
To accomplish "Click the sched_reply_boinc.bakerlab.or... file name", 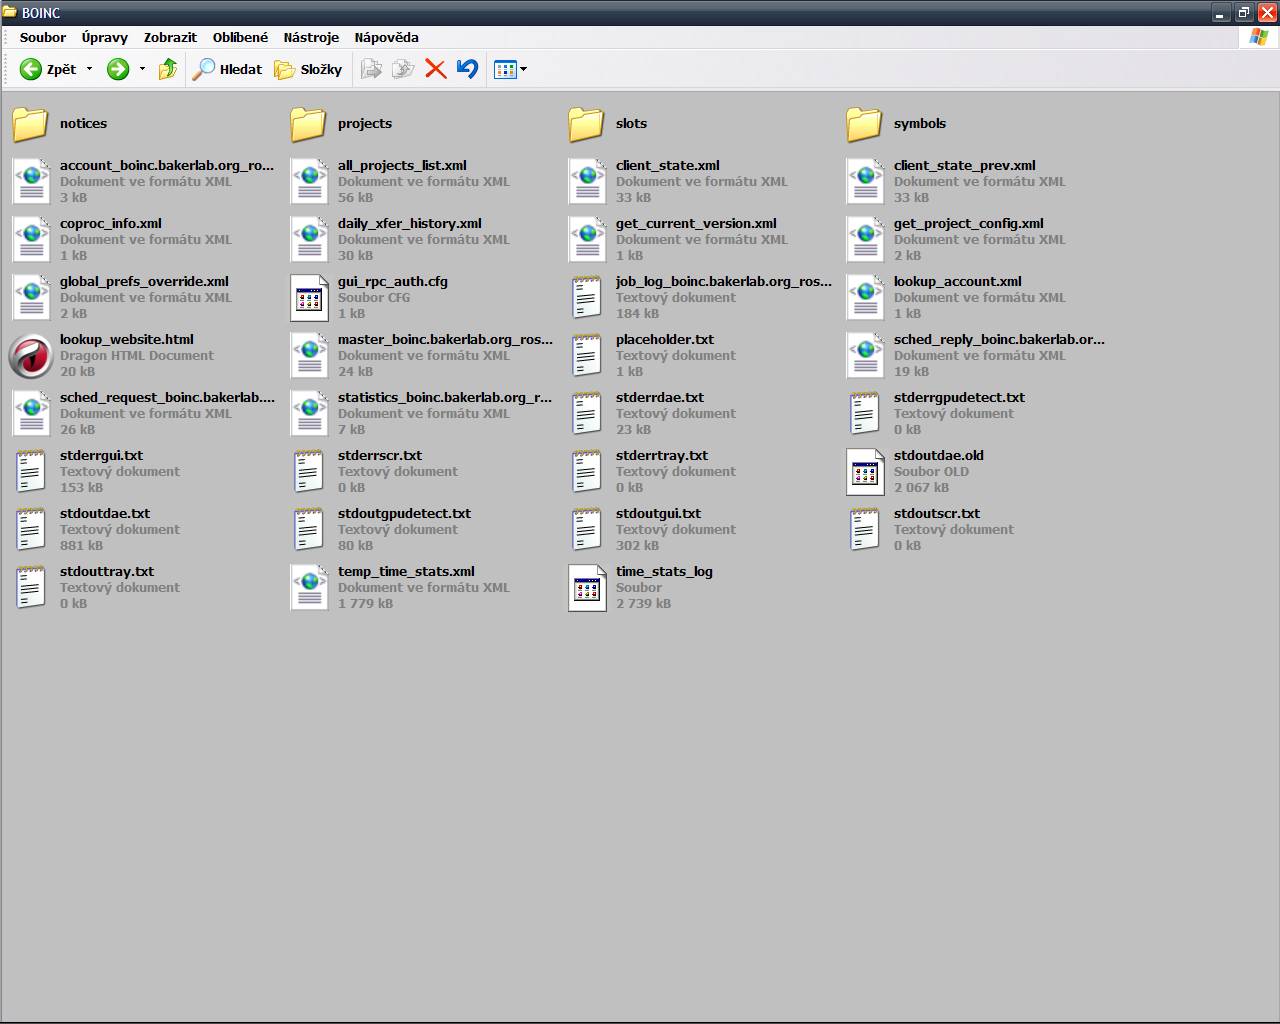I will pyautogui.click(x=999, y=340).
